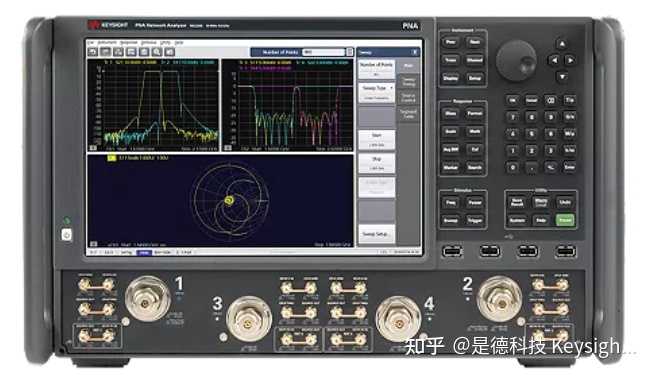Push the Undo utility key
The height and width of the screenshot is (378, 653).
pos(565,202)
